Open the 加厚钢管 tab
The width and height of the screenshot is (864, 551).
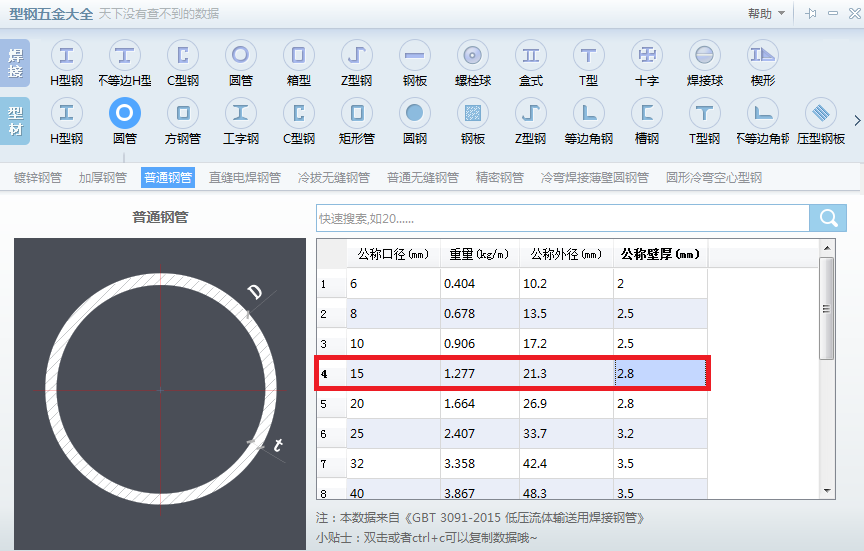102,177
